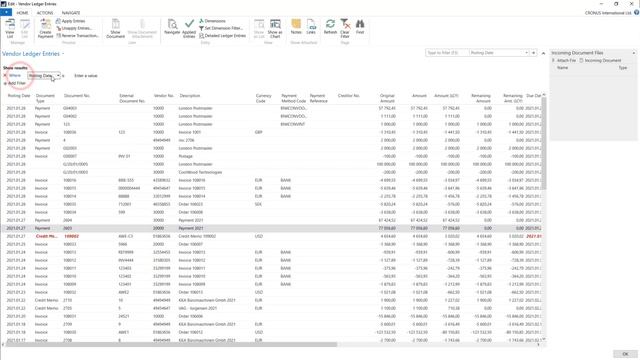This screenshot has width=640, height=360.
Task: Open Applied Entries
Action: [189, 28]
